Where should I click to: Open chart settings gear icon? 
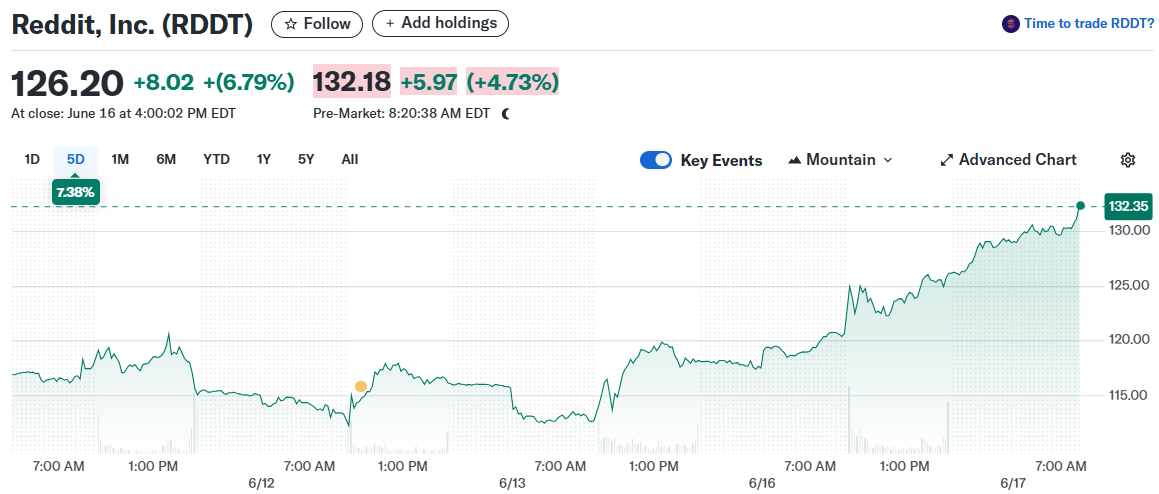point(1127,160)
